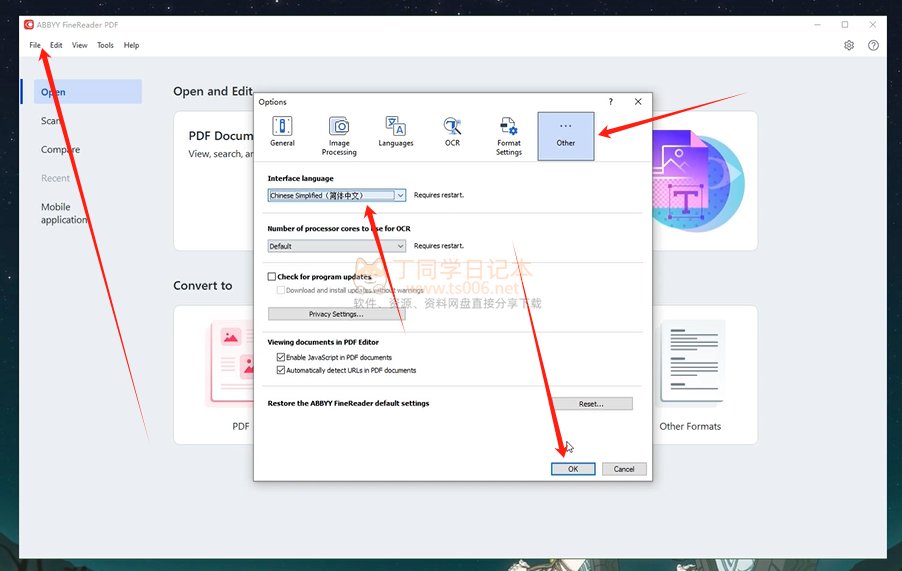Open the OCR options tab

pyautogui.click(x=452, y=132)
